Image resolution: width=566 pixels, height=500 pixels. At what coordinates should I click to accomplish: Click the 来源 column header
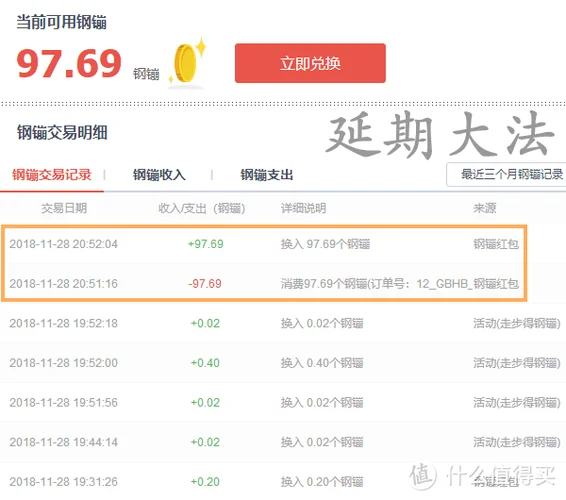pos(484,208)
